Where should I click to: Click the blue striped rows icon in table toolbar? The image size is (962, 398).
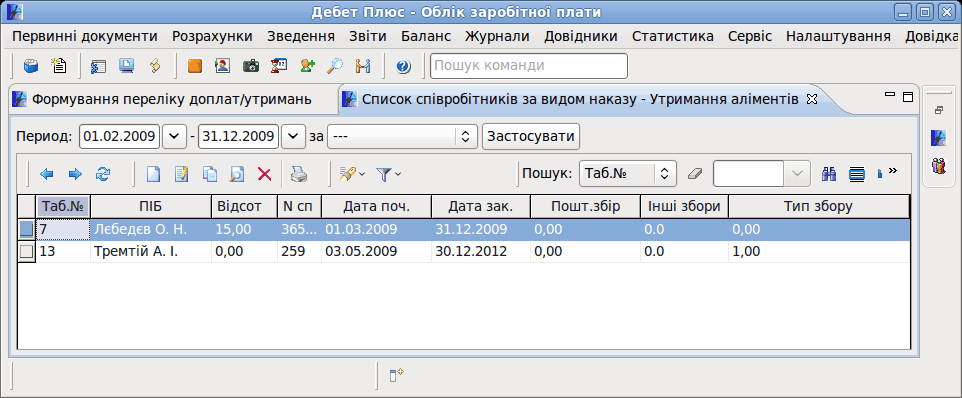(x=856, y=174)
